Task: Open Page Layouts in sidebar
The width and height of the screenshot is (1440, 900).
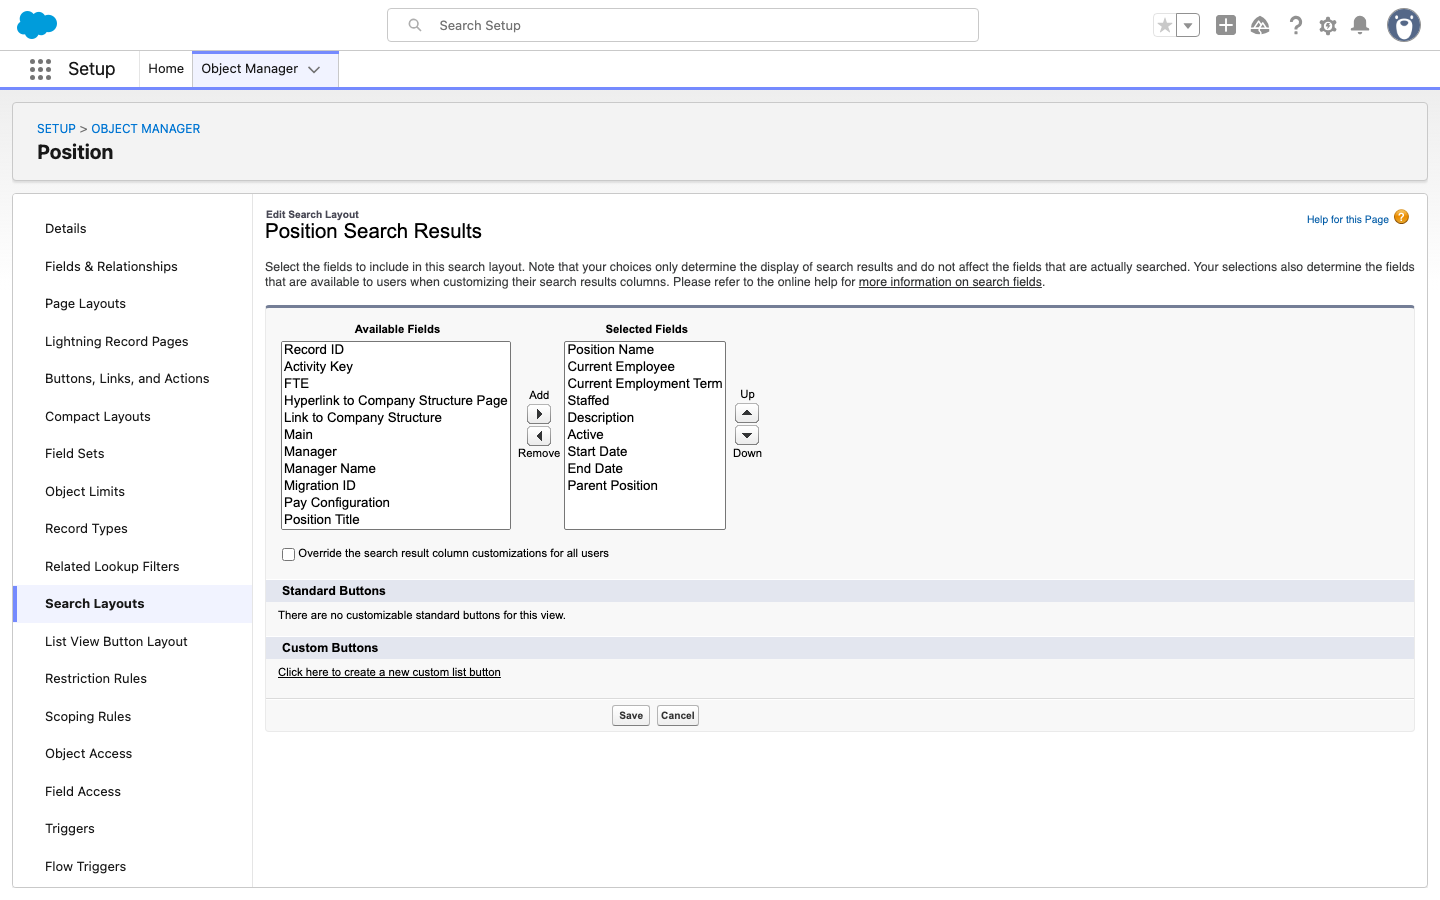Action: [x=132, y=304]
